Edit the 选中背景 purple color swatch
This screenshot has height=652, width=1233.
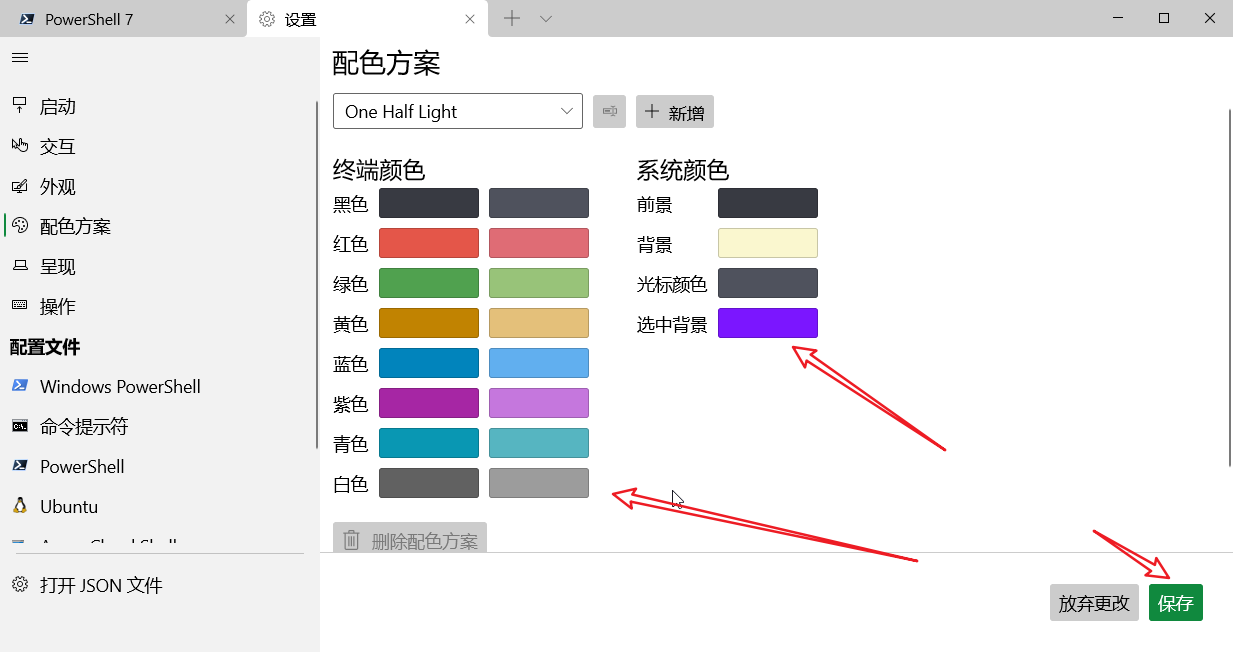click(x=767, y=322)
